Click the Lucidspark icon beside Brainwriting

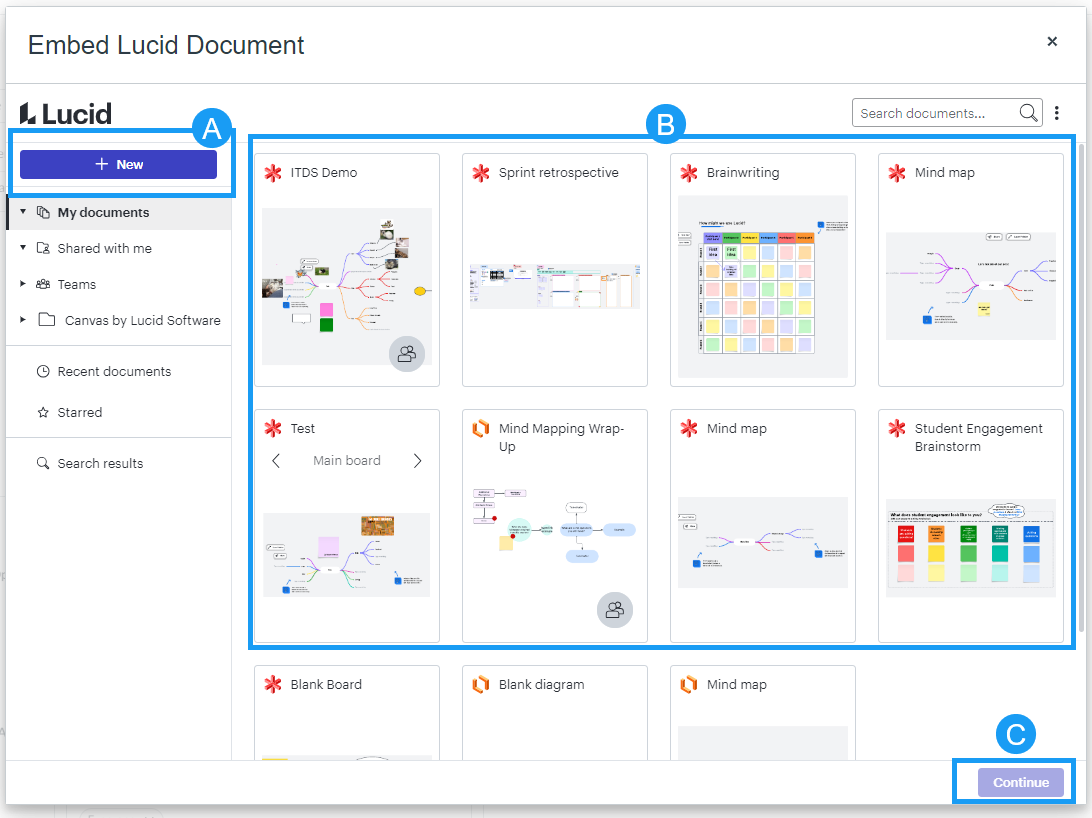688,173
